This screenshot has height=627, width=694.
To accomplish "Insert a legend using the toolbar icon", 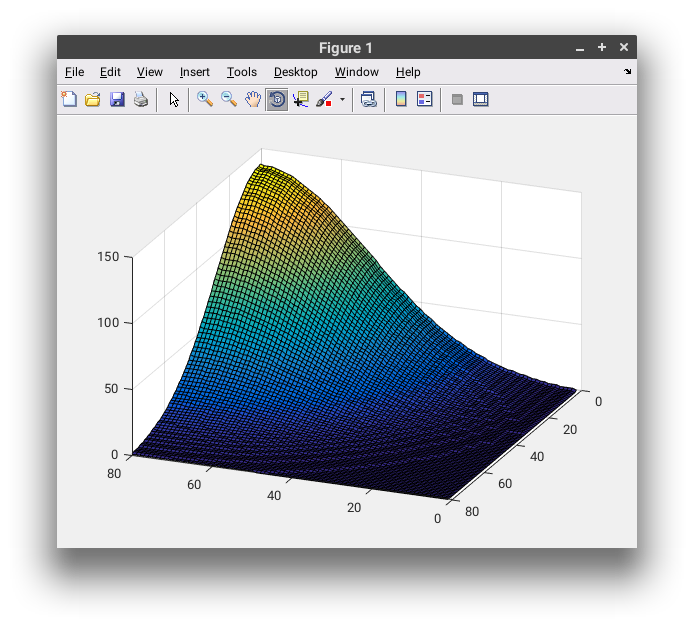I will pos(425,99).
